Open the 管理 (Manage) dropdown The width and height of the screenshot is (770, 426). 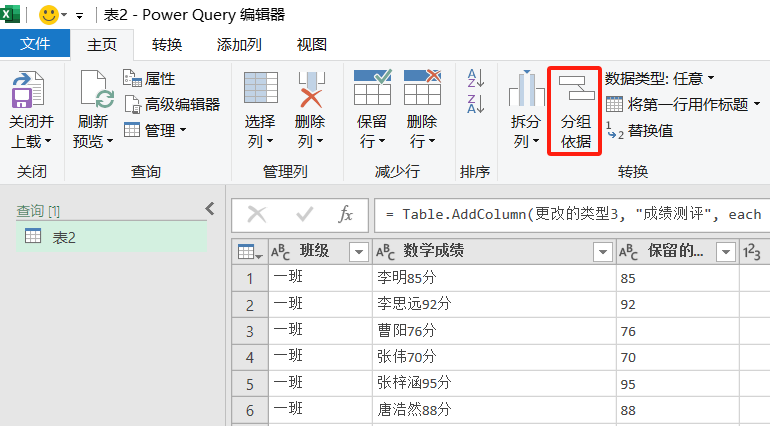point(155,130)
